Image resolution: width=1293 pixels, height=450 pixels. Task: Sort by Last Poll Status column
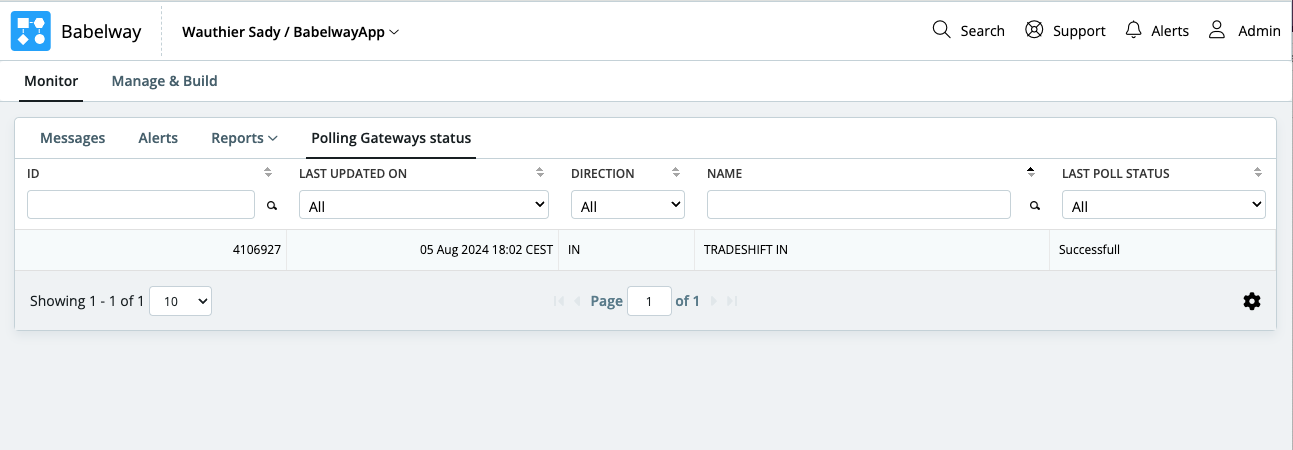(1258, 173)
